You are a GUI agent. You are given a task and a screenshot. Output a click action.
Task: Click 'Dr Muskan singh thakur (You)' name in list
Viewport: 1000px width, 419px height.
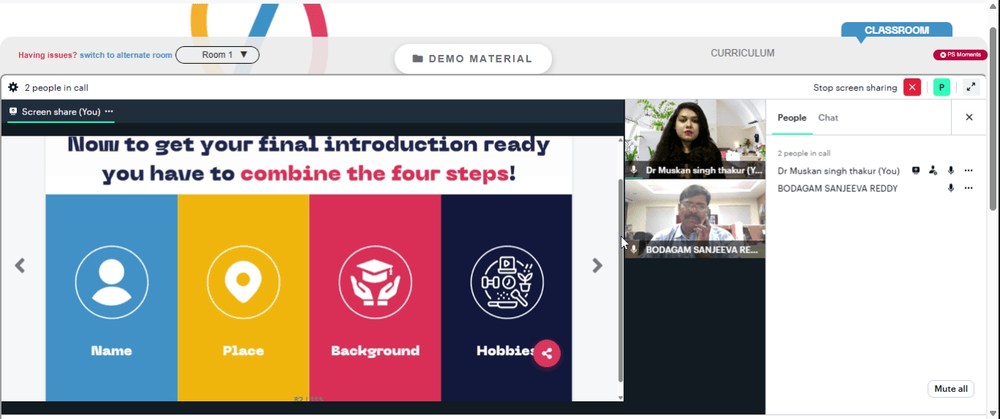(838, 170)
